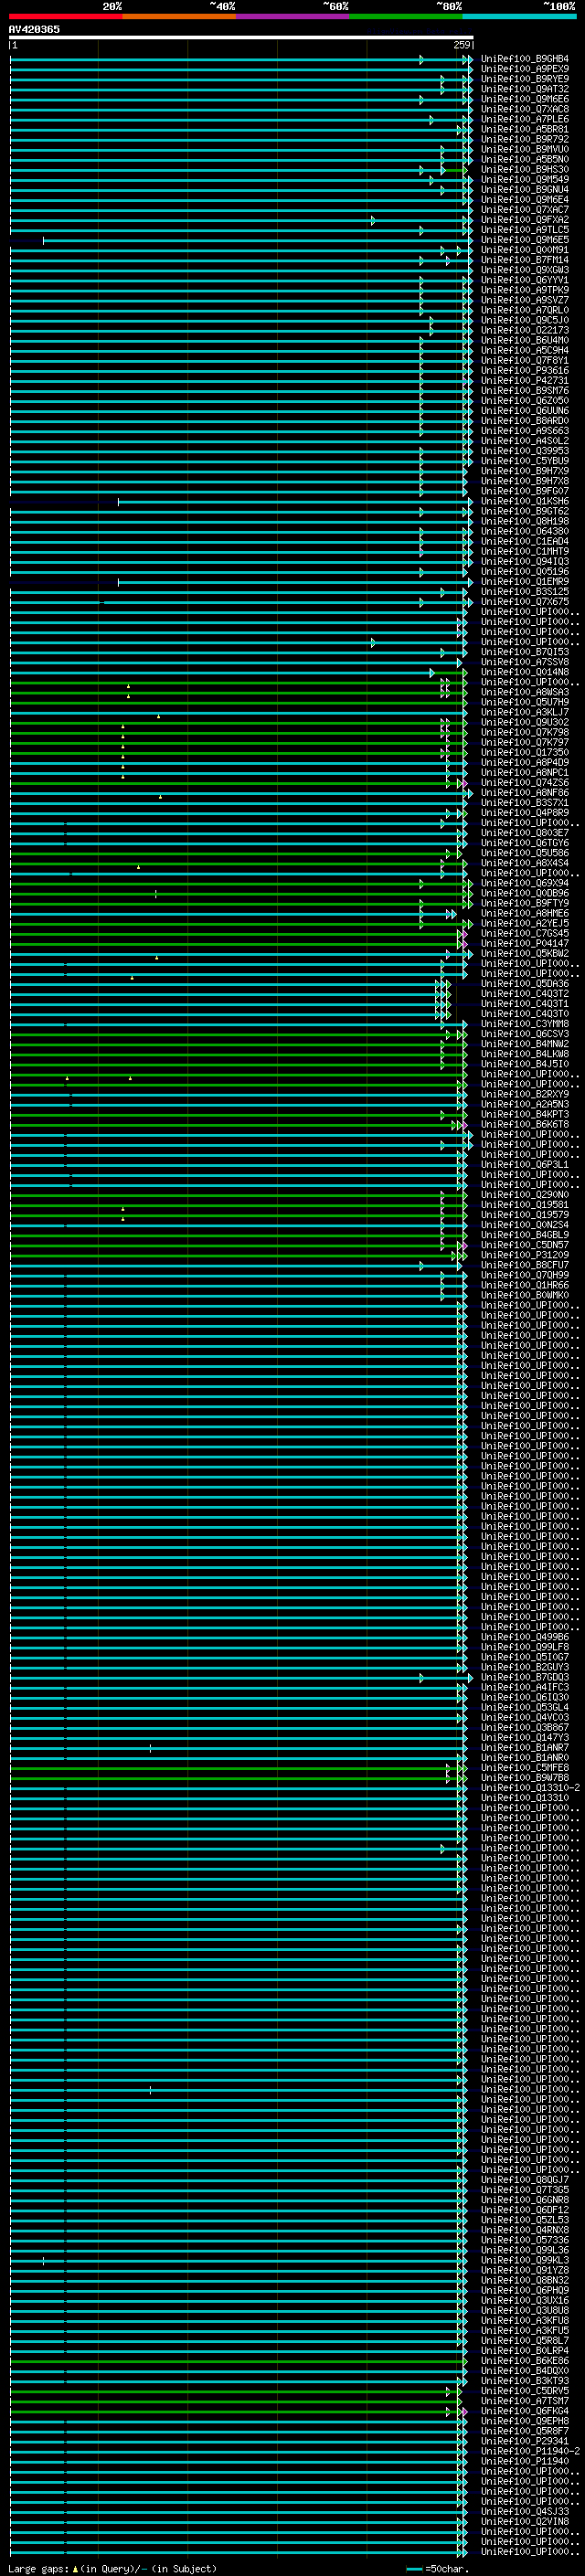Open hit UniRef100_P04147
The image size is (585, 2576).
525,943
